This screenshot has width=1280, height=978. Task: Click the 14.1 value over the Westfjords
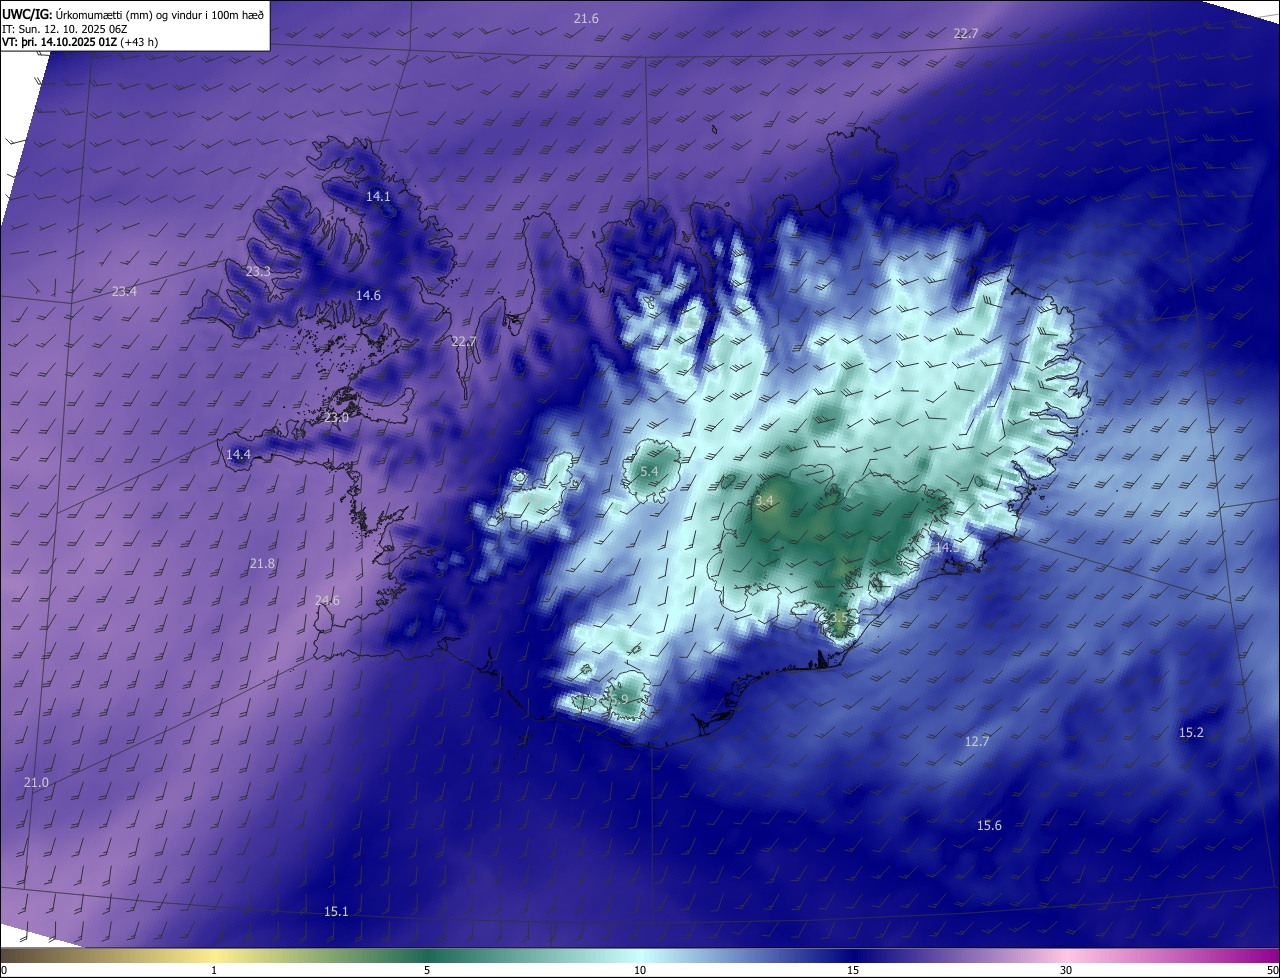tap(378, 197)
